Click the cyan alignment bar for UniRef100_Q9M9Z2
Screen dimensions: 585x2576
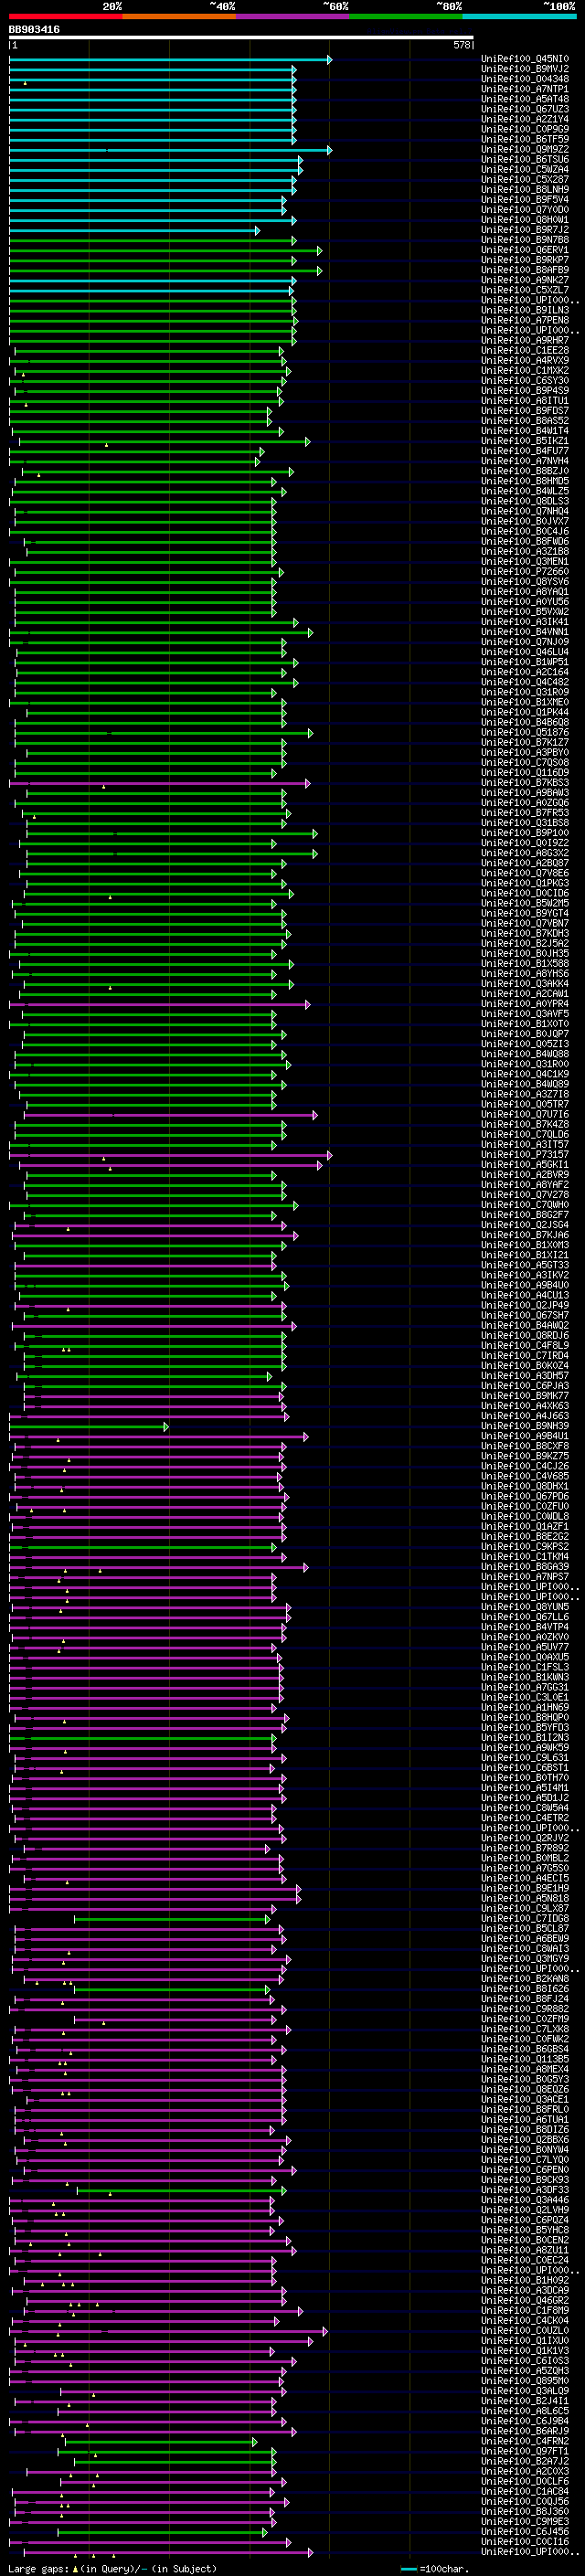coord(170,150)
